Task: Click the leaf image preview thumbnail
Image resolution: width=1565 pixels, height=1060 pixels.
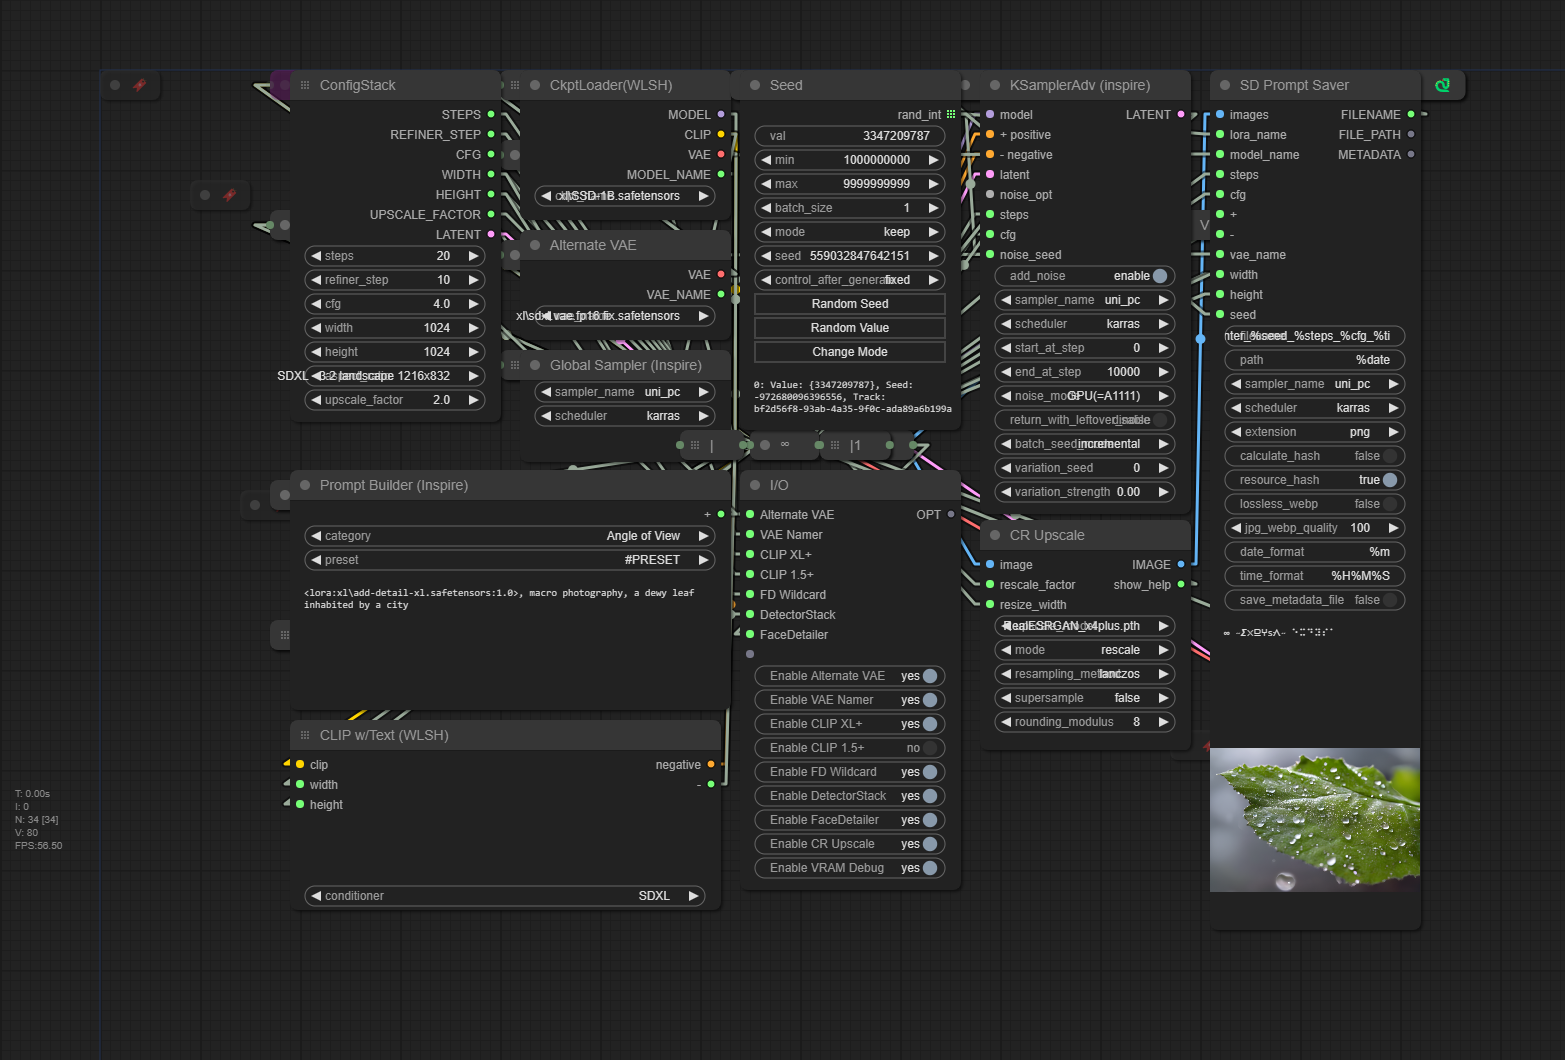Action: 1314,820
